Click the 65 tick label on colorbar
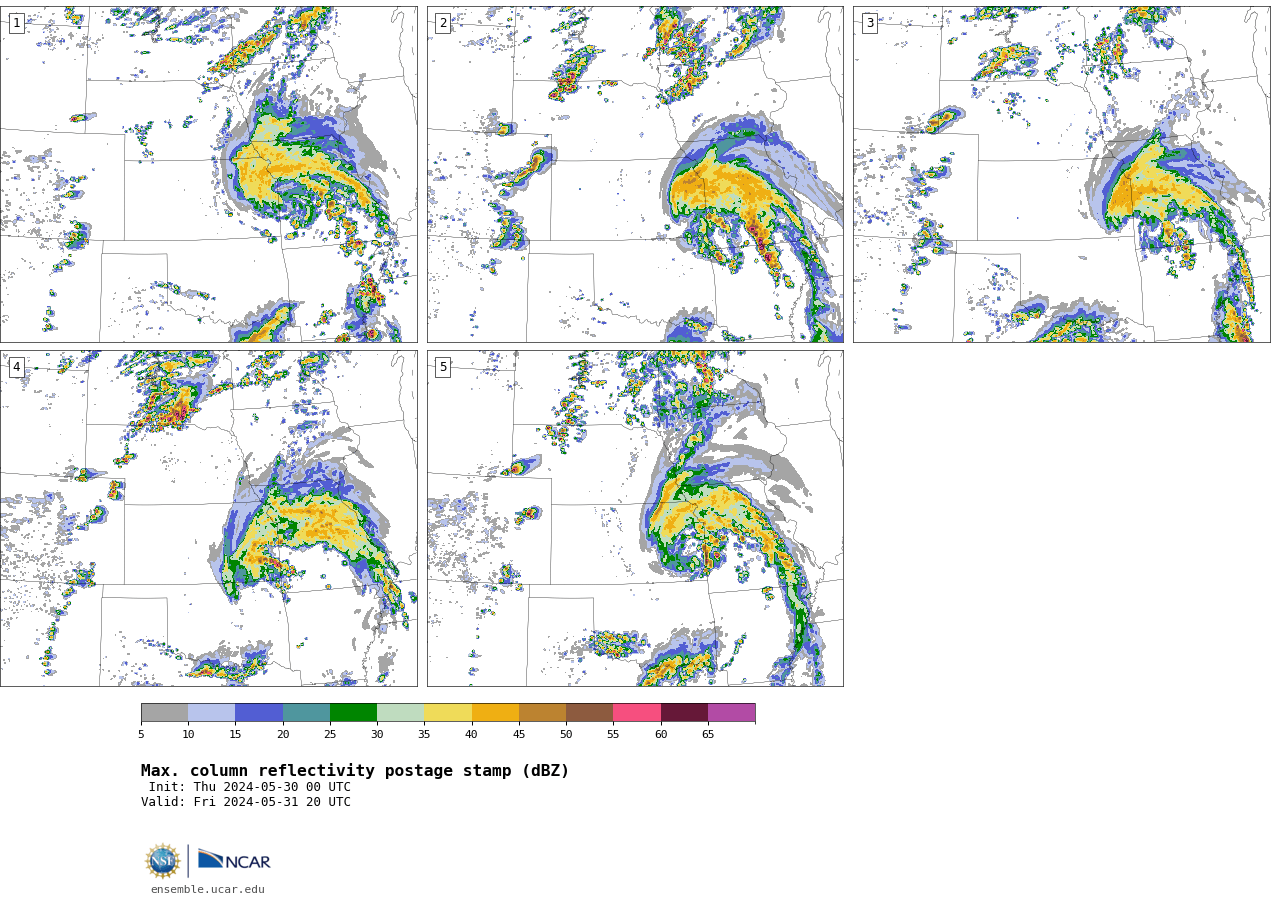 click(x=708, y=735)
